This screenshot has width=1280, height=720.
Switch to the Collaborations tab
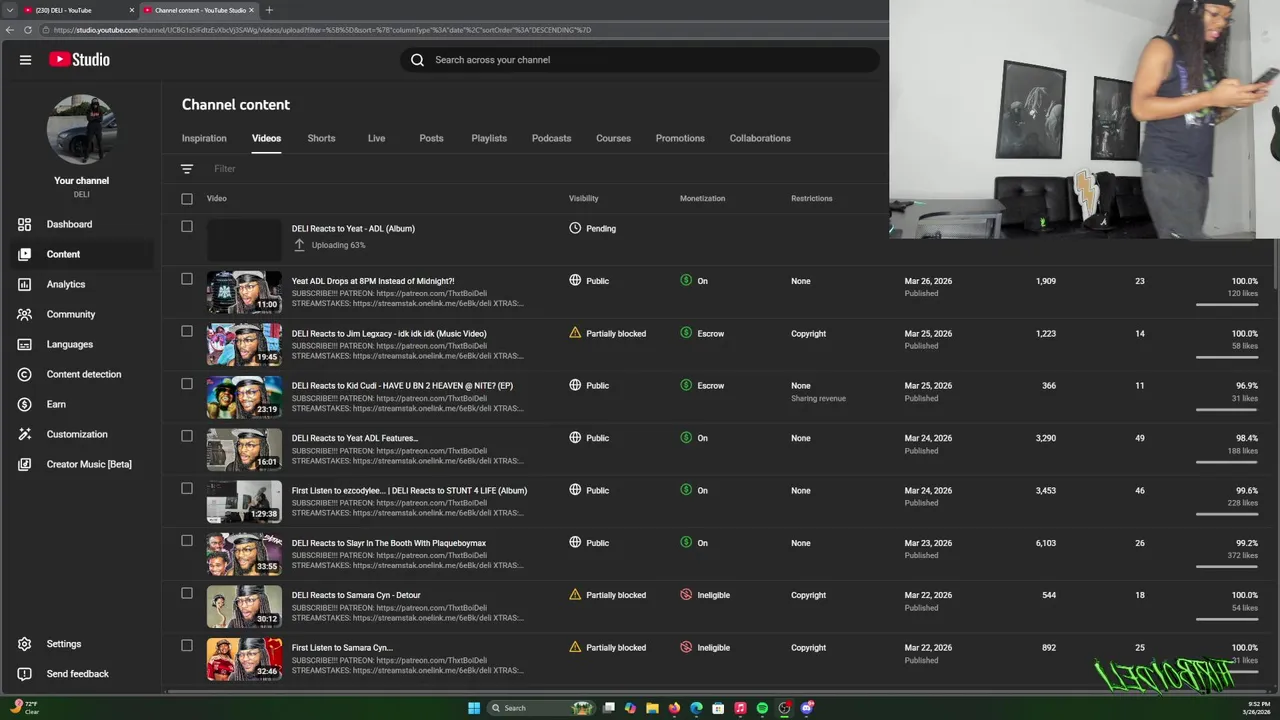click(760, 138)
